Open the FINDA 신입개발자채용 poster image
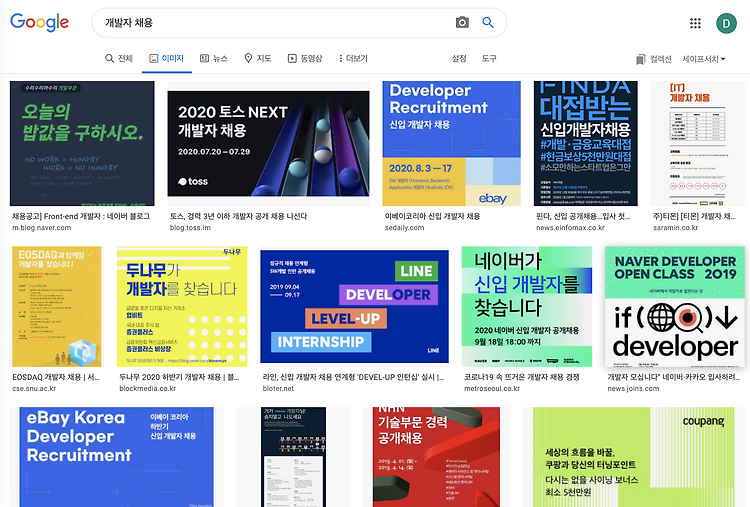This screenshot has height=507, width=750. click(x=585, y=143)
